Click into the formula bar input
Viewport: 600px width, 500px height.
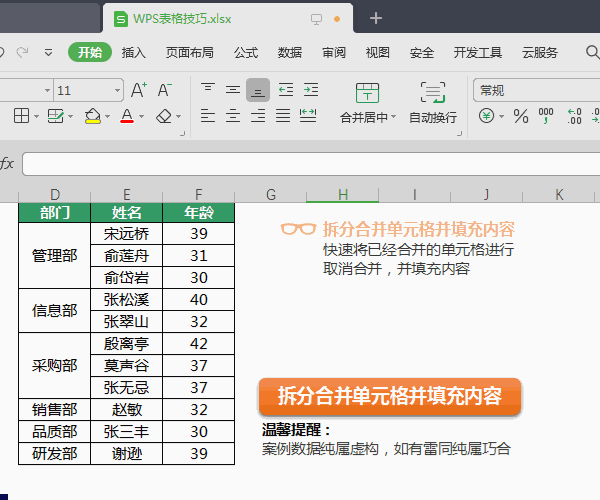coord(311,164)
